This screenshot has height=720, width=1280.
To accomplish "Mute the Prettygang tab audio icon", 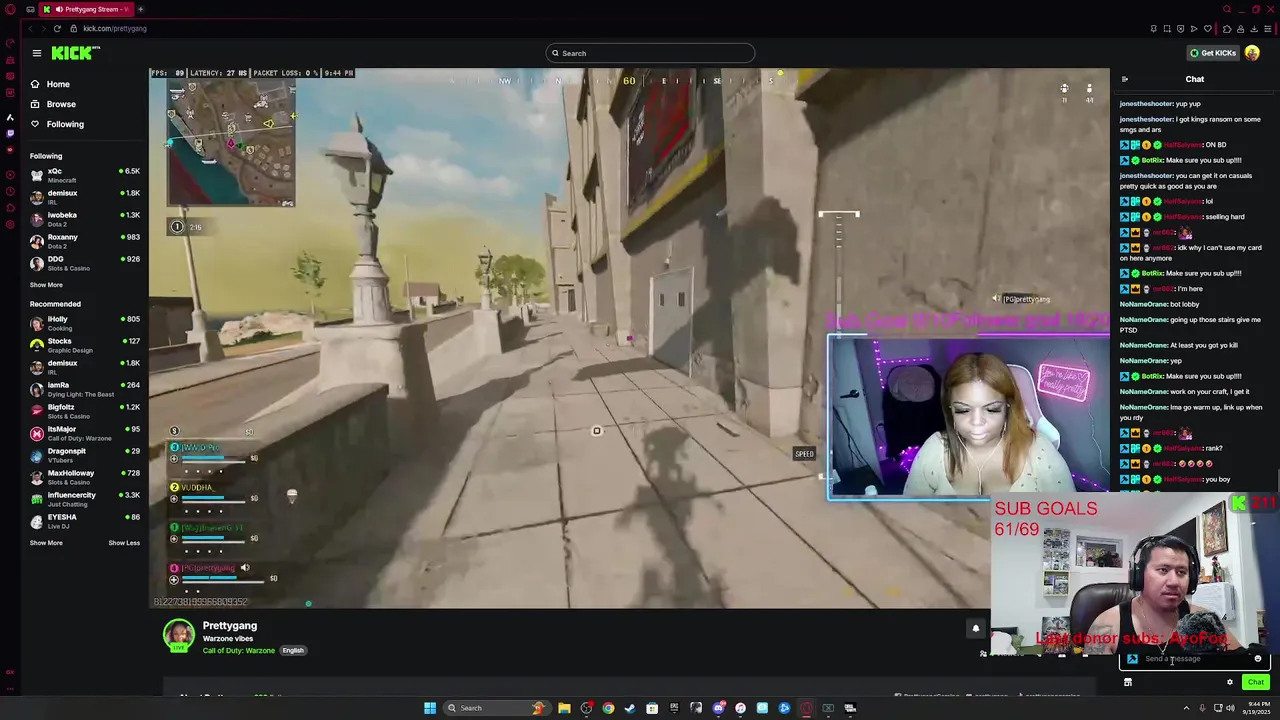I will coord(59,9).
